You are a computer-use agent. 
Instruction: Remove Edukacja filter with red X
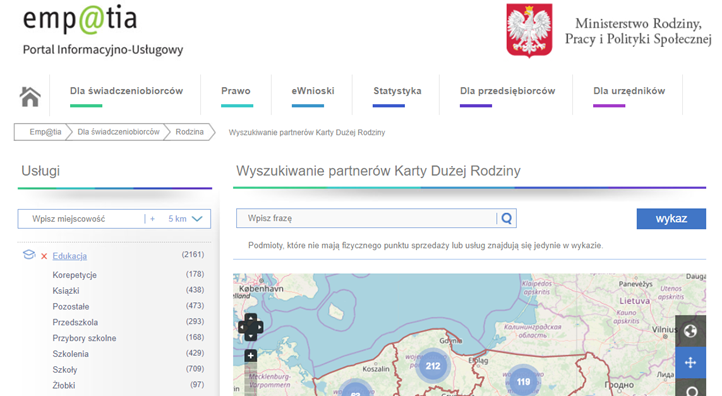tap(44, 256)
